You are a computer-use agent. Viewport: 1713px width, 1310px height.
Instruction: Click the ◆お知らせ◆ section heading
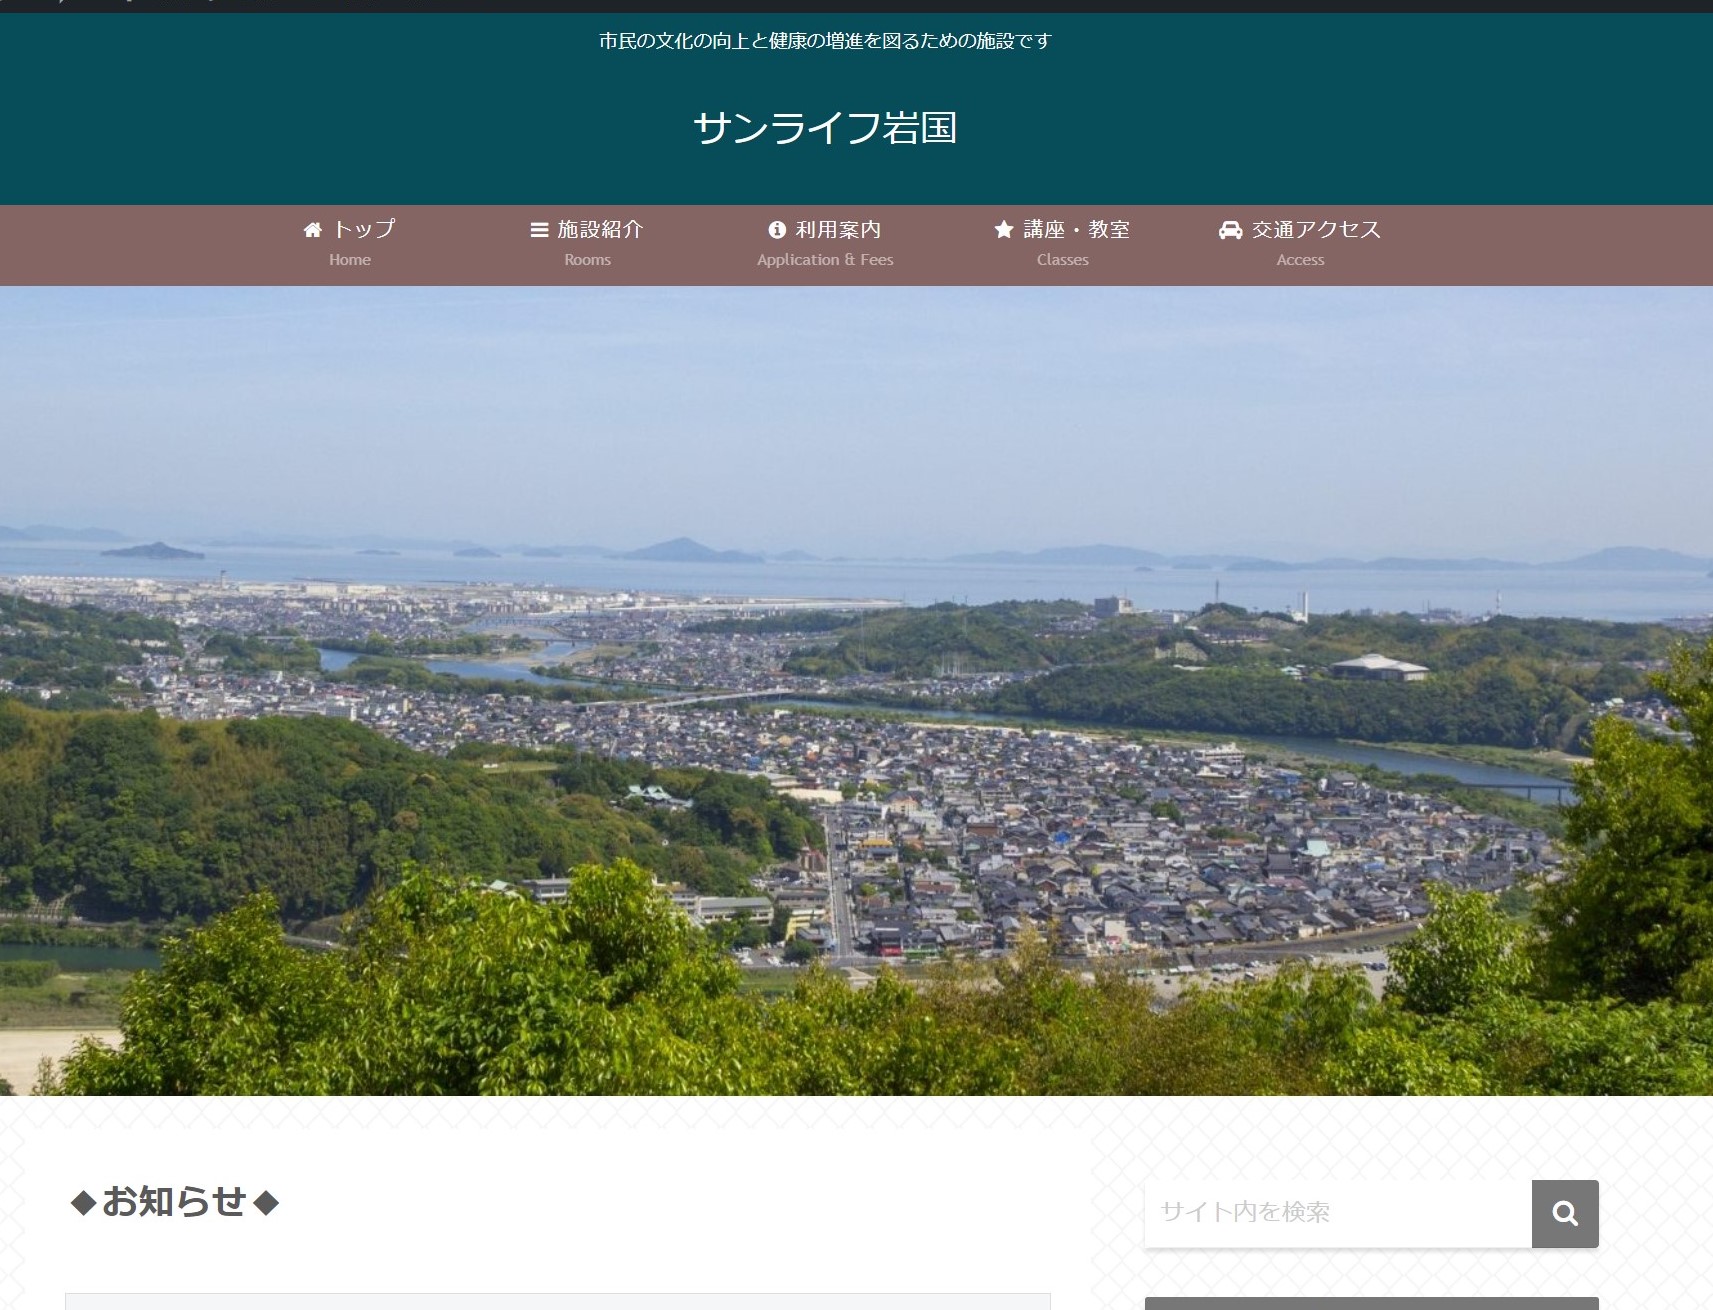[175, 1201]
